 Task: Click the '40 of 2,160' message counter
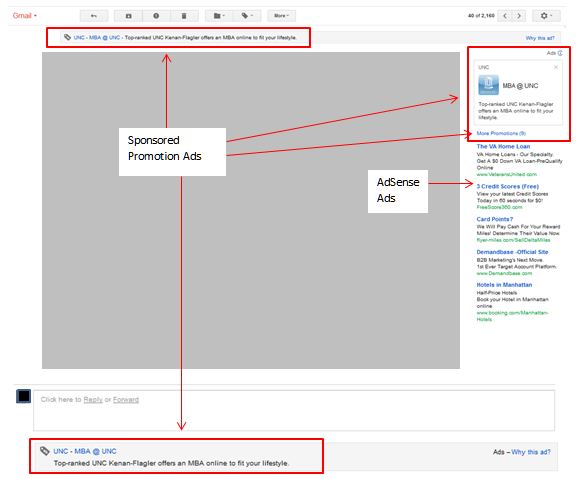coord(481,16)
